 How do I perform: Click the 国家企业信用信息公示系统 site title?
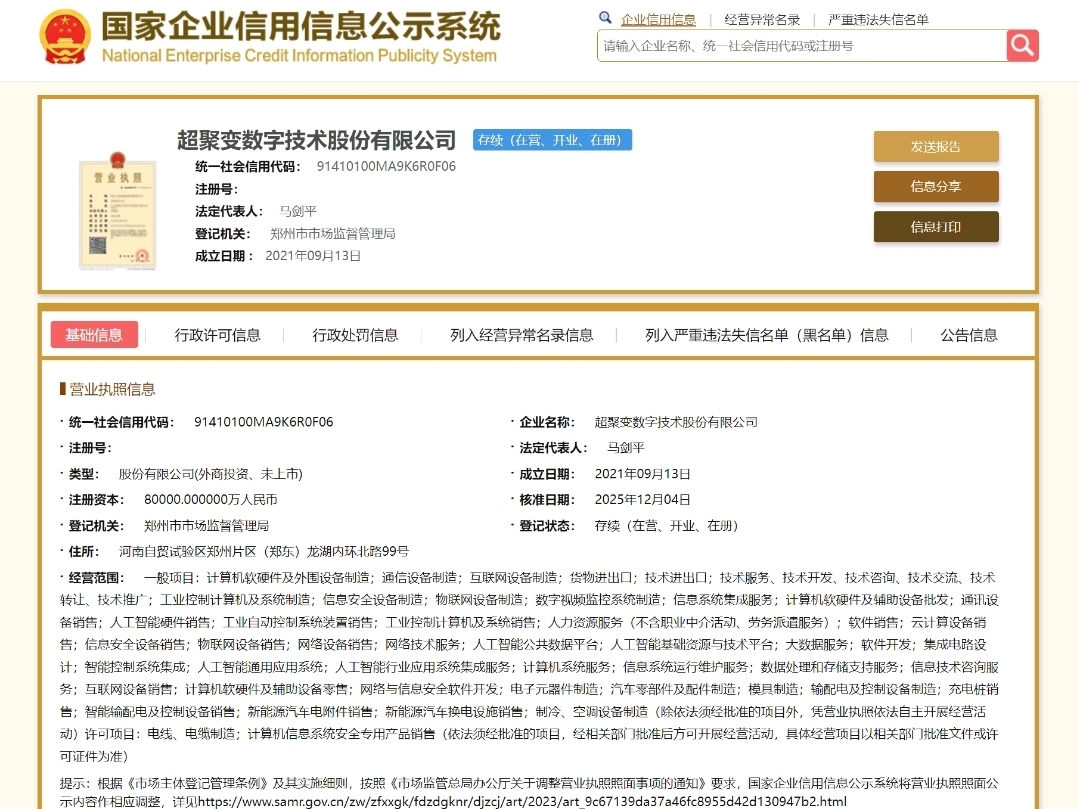coord(301,27)
